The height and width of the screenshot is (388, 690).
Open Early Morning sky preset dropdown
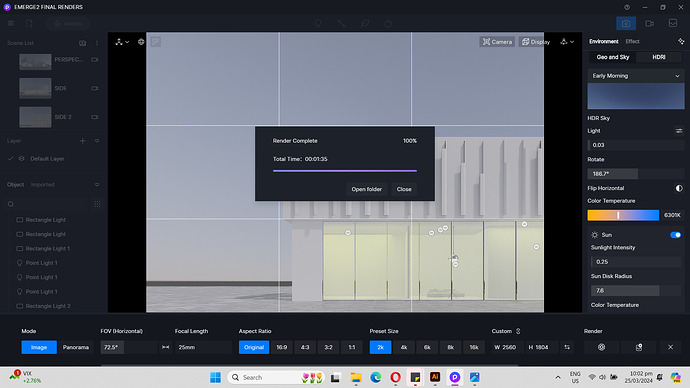click(x=635, y=76)
